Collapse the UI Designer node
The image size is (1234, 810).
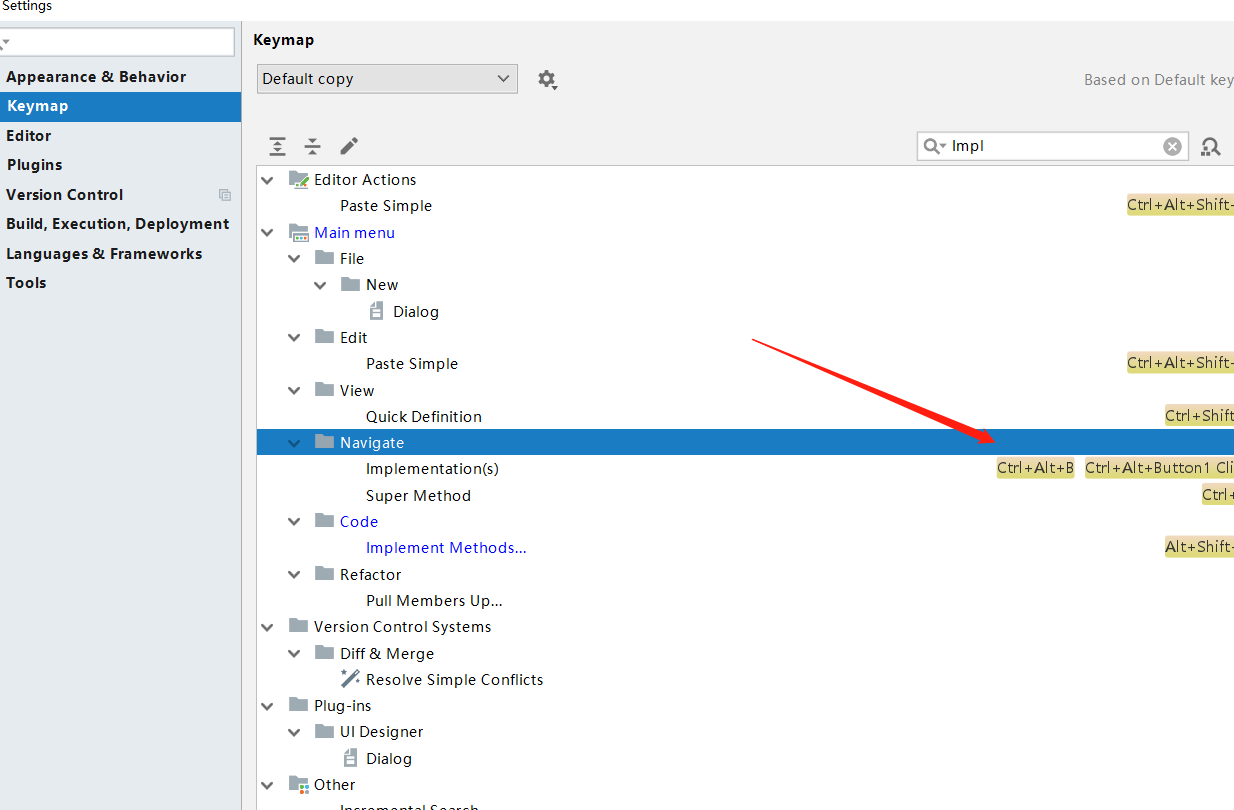294,732
